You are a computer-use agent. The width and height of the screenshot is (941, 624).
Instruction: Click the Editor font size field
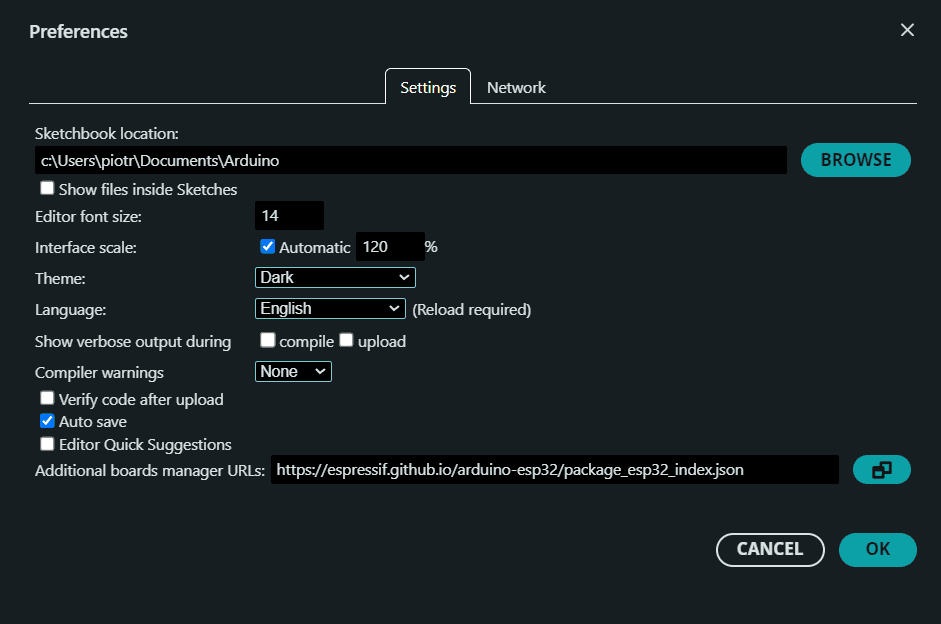coord(289,216)
